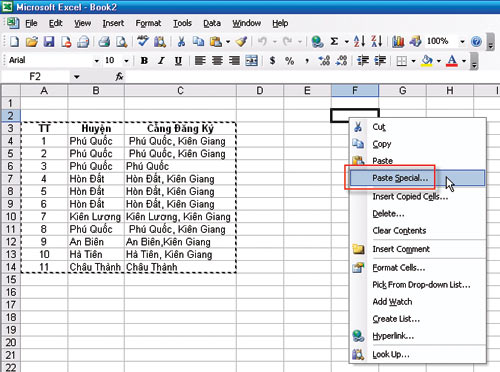
Task: Open the Insert menu
Action: click(113, 23)
